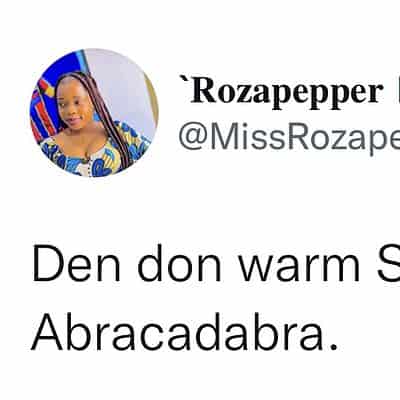Click the cut-off text right of Rozapepper
Image resolution: width=400 pixels, height=400 pixels.
pos(397,92)
